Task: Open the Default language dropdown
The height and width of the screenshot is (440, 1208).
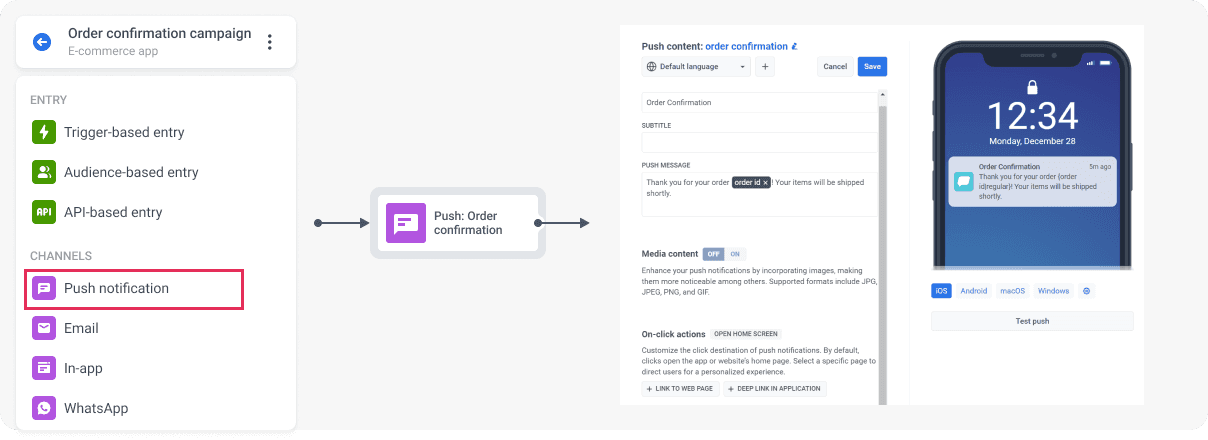Action: pos(697,67)
